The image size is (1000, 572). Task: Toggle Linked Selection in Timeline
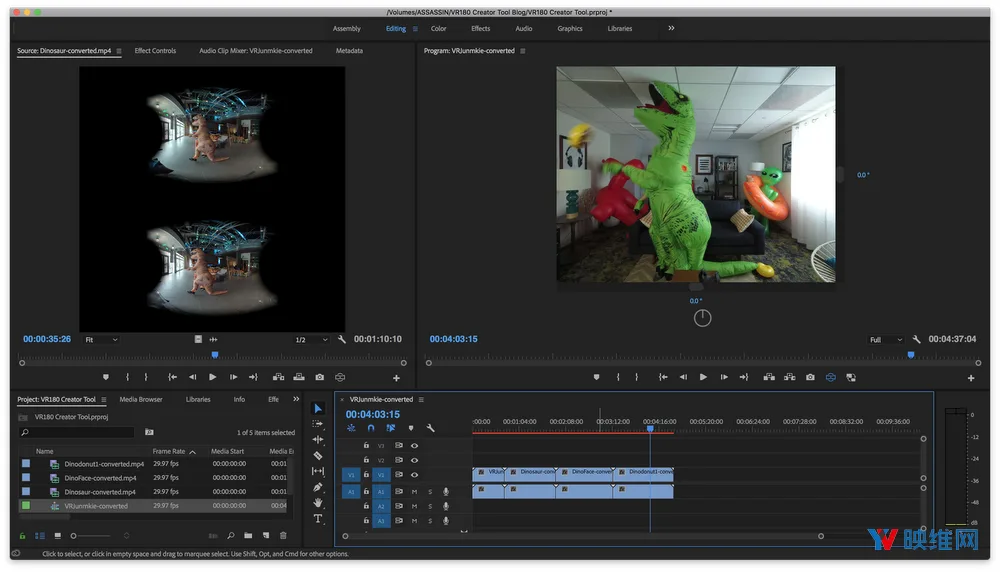[391, 428]
